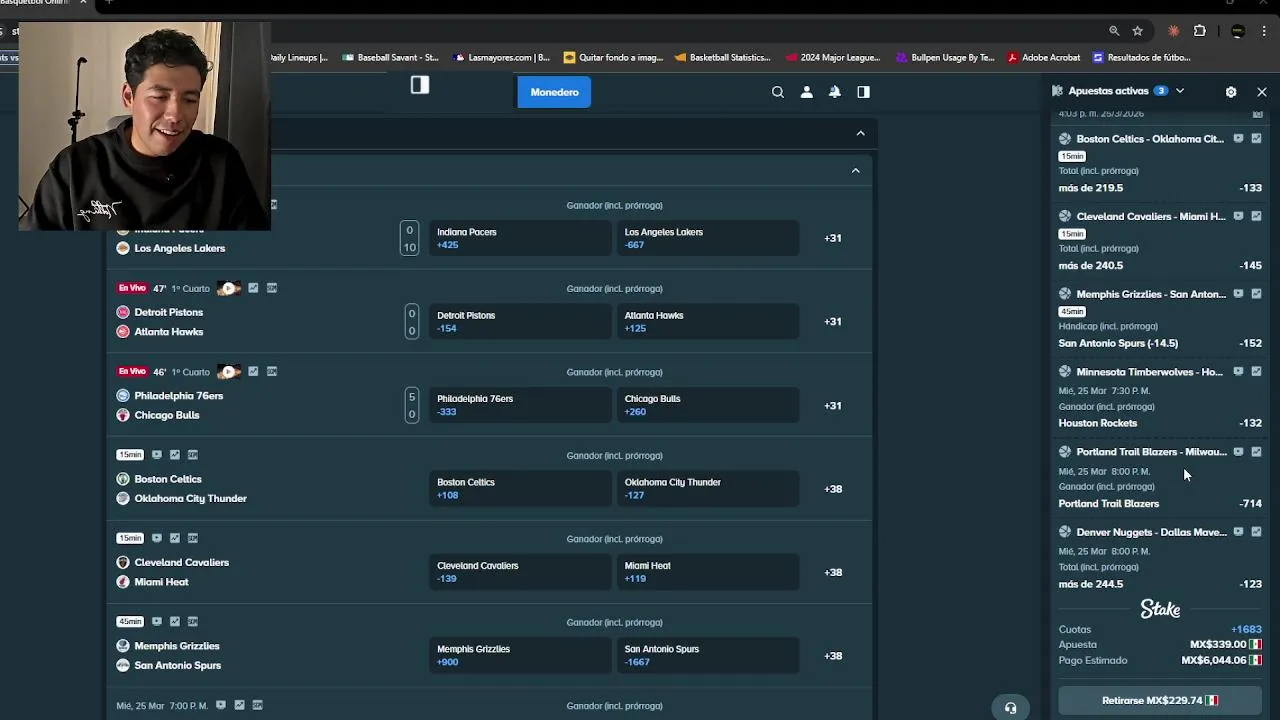Toggle stats checkbox on Cleveland Cavaliers bet slip
The image size is (1280, 720).
pos(1256,216)
